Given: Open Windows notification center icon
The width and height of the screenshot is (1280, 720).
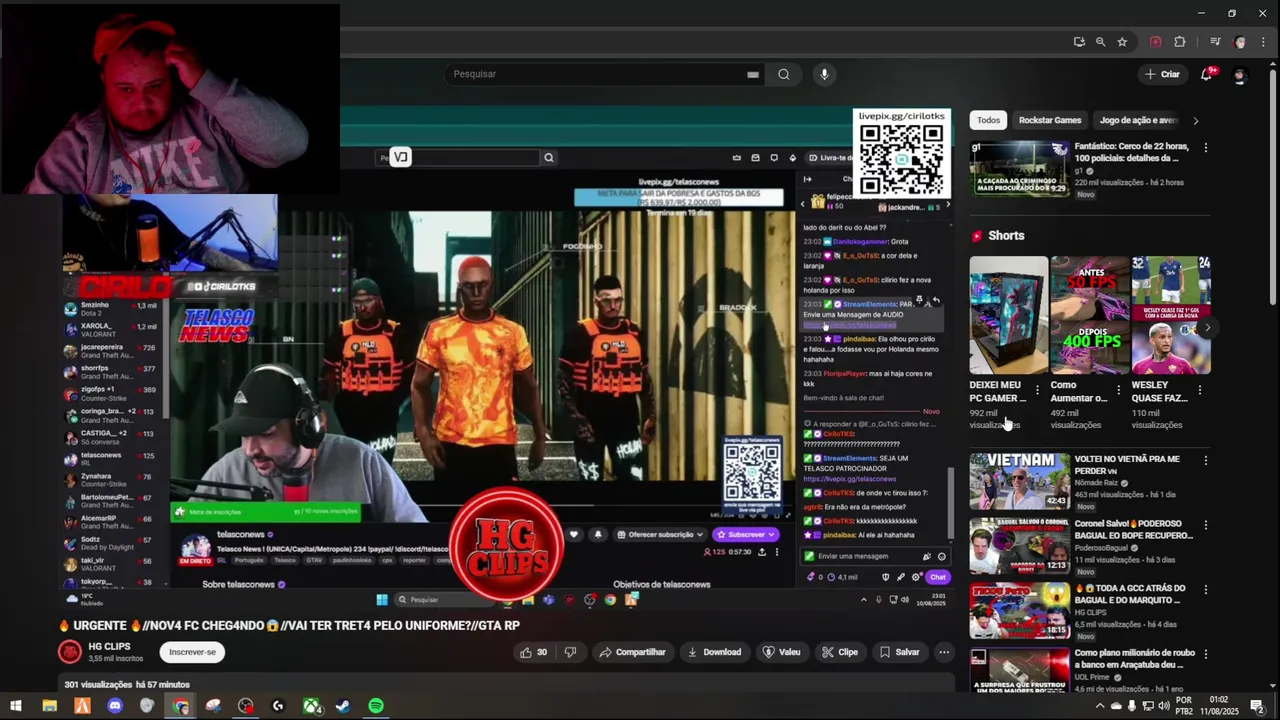Looking at the screenshot, I should click(x=1257, y=706).
